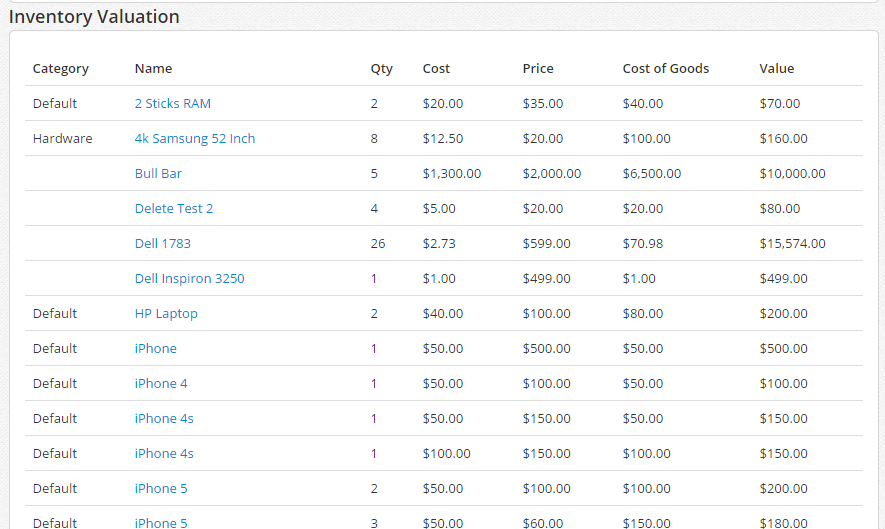Screen dimensions: 885x529
Task: Click the $15,574.00 value cell
Action: [792, 244]
